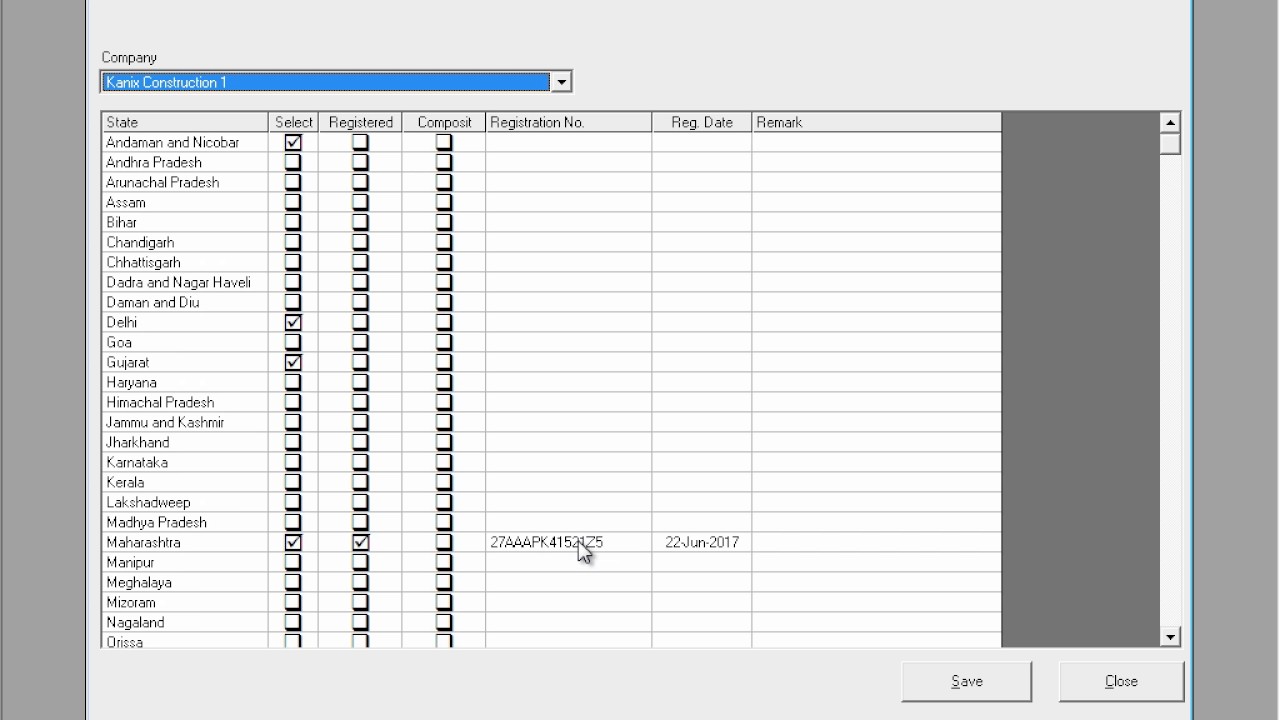Uncheck Select checkbox for Maharashtra
Screen dimensions: 1280x720
[x=293, y=542]
